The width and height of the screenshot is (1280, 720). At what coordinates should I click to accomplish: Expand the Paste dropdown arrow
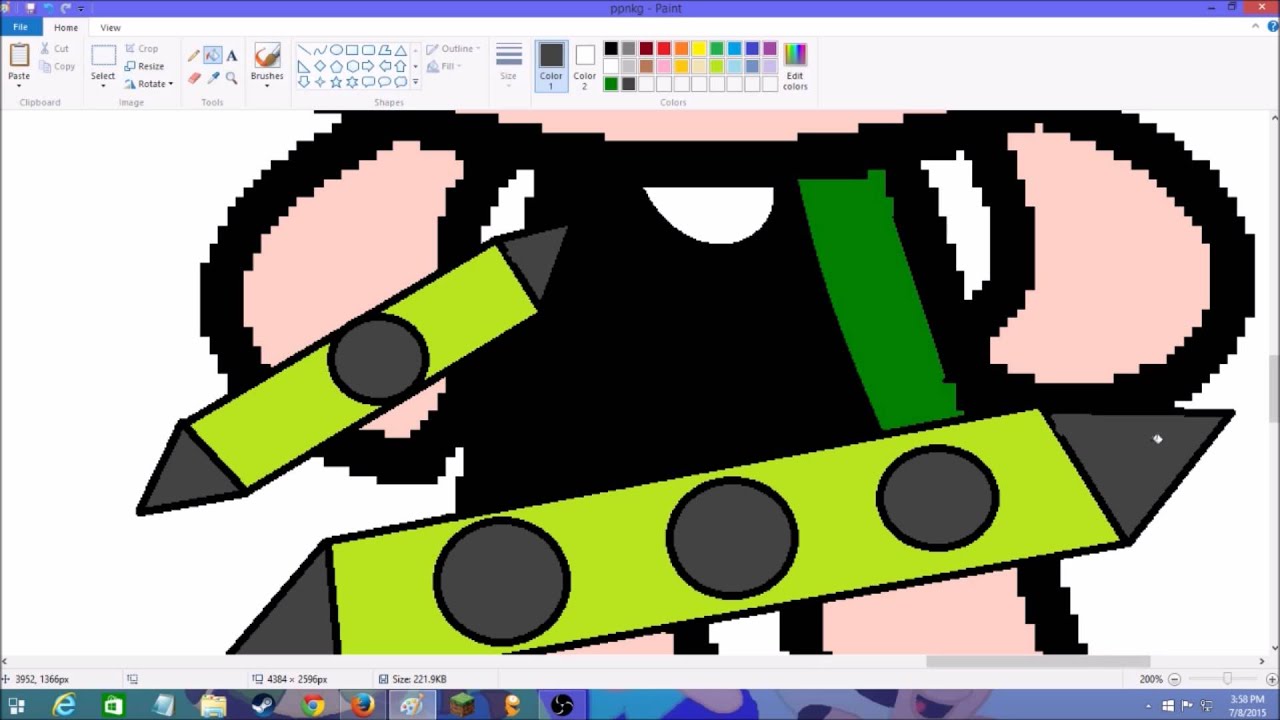pos(19,86)
